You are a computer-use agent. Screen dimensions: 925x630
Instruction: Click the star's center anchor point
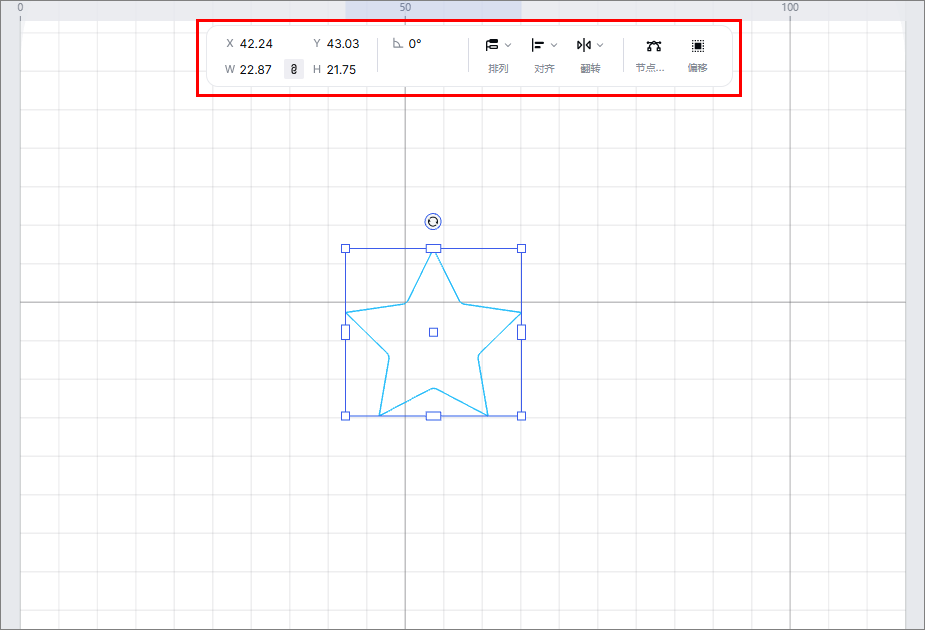point(433,332)
